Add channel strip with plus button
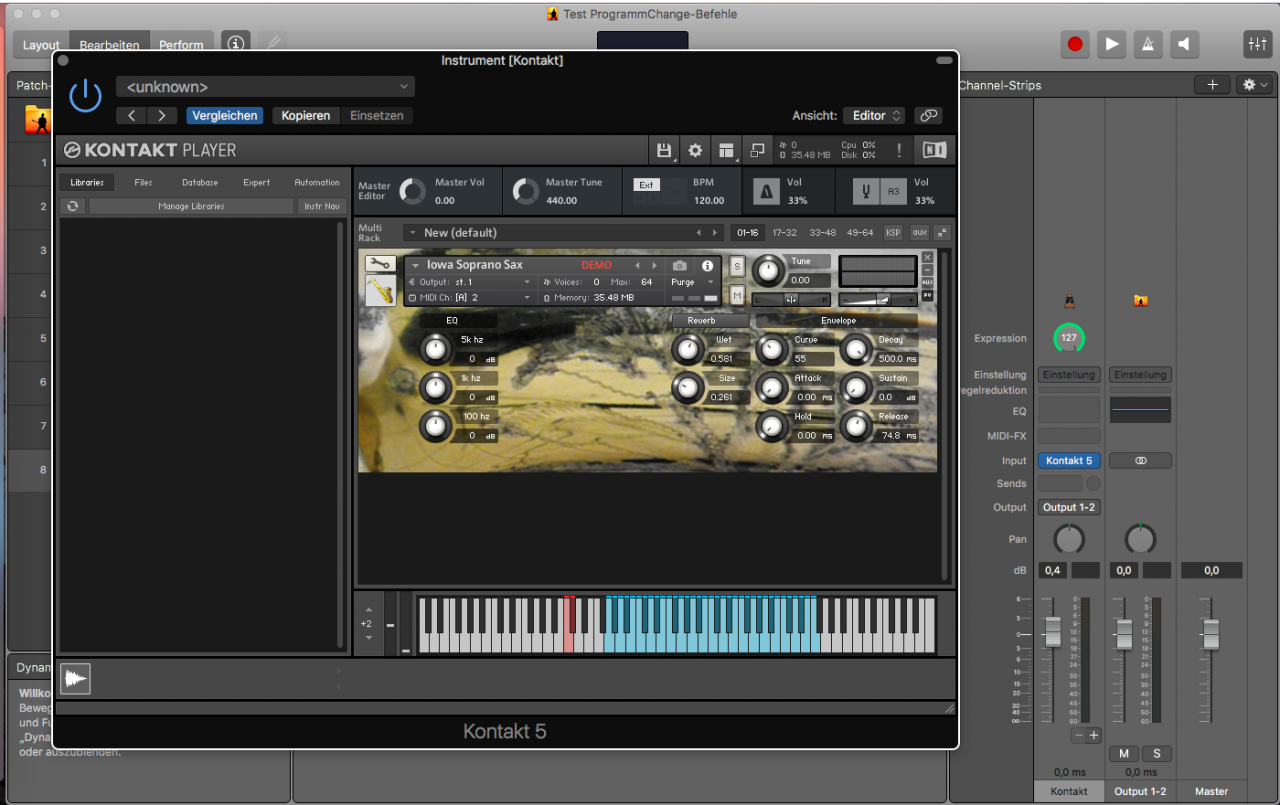 point(1212,85)
